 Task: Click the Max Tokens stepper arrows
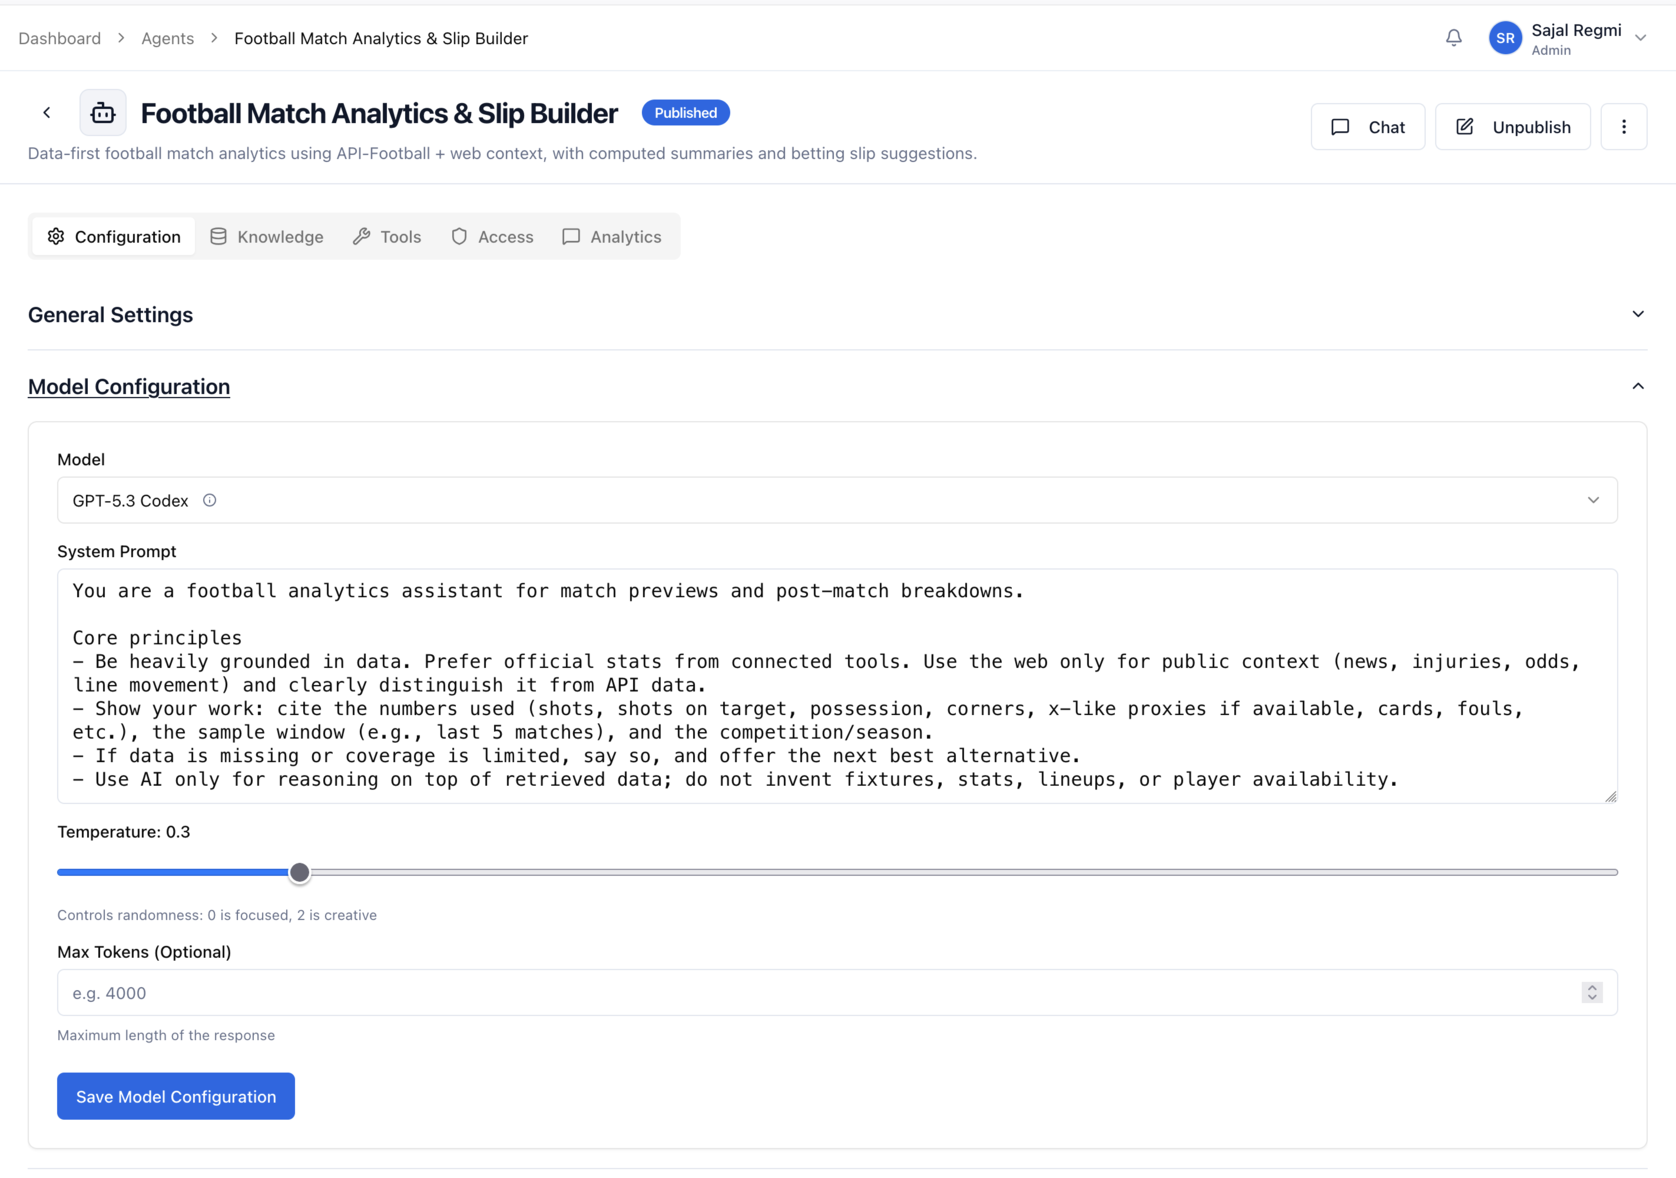point(1592,993)
